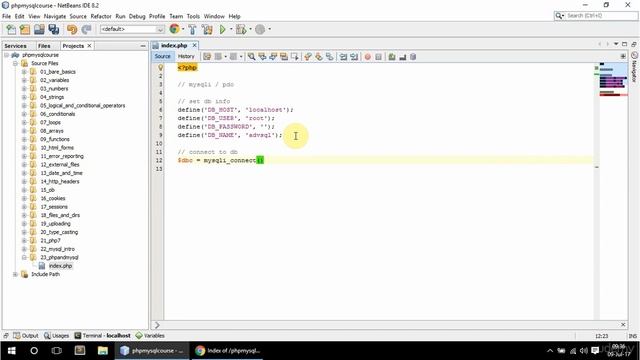
Task: Open the Navigator side panel
Action: click(x=634, y=67)
